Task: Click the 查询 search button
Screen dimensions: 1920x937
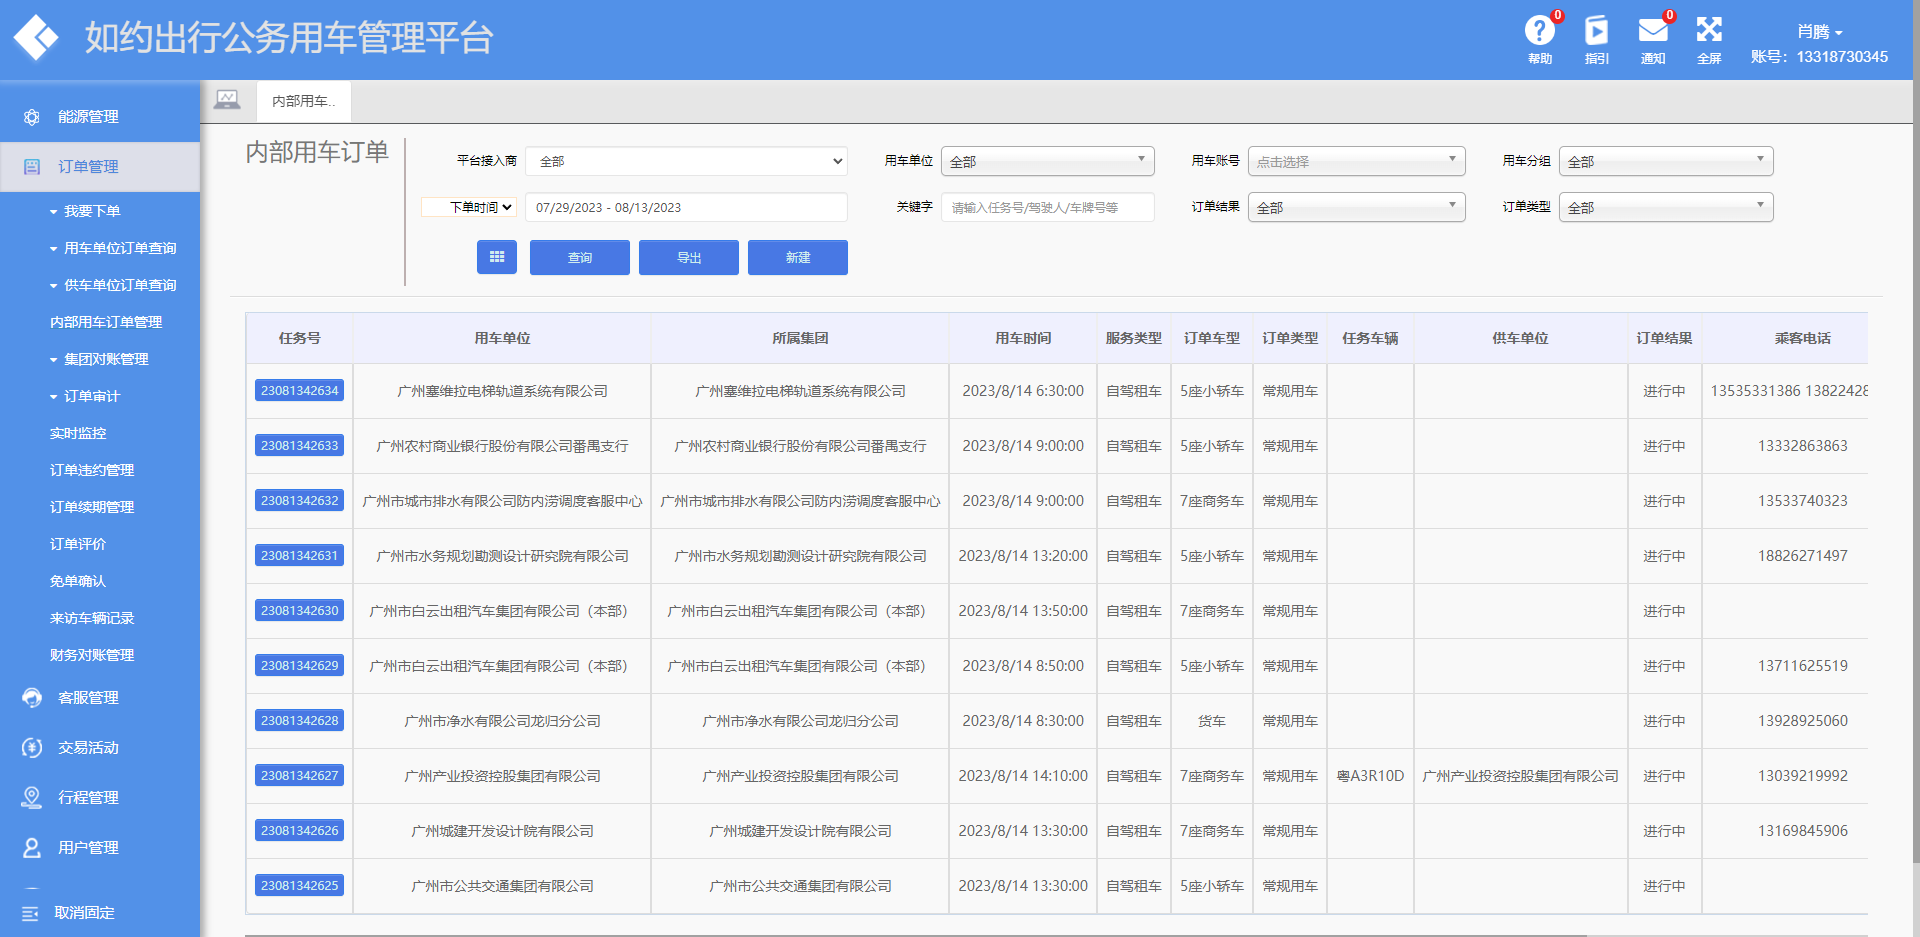Action: (580, 257)
